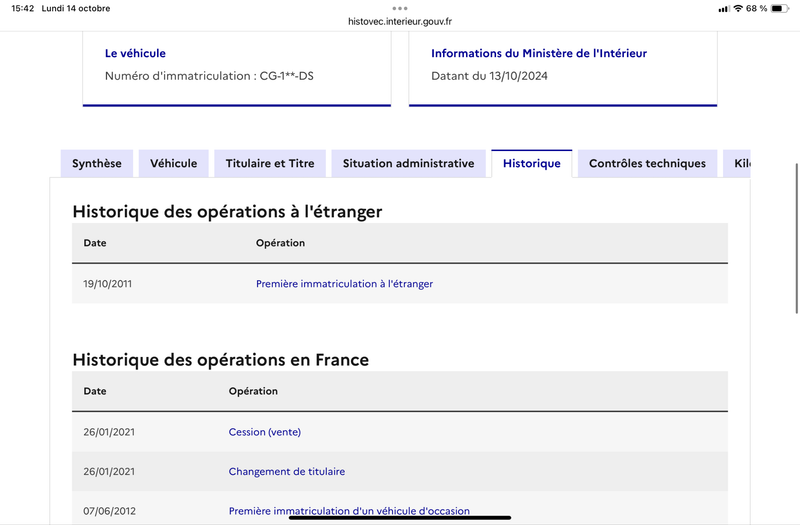Select the Situation administrative tab
Image resolution: width=800 pixels, height=525 pixels.
pyautogui.click(x=409, y=163)
